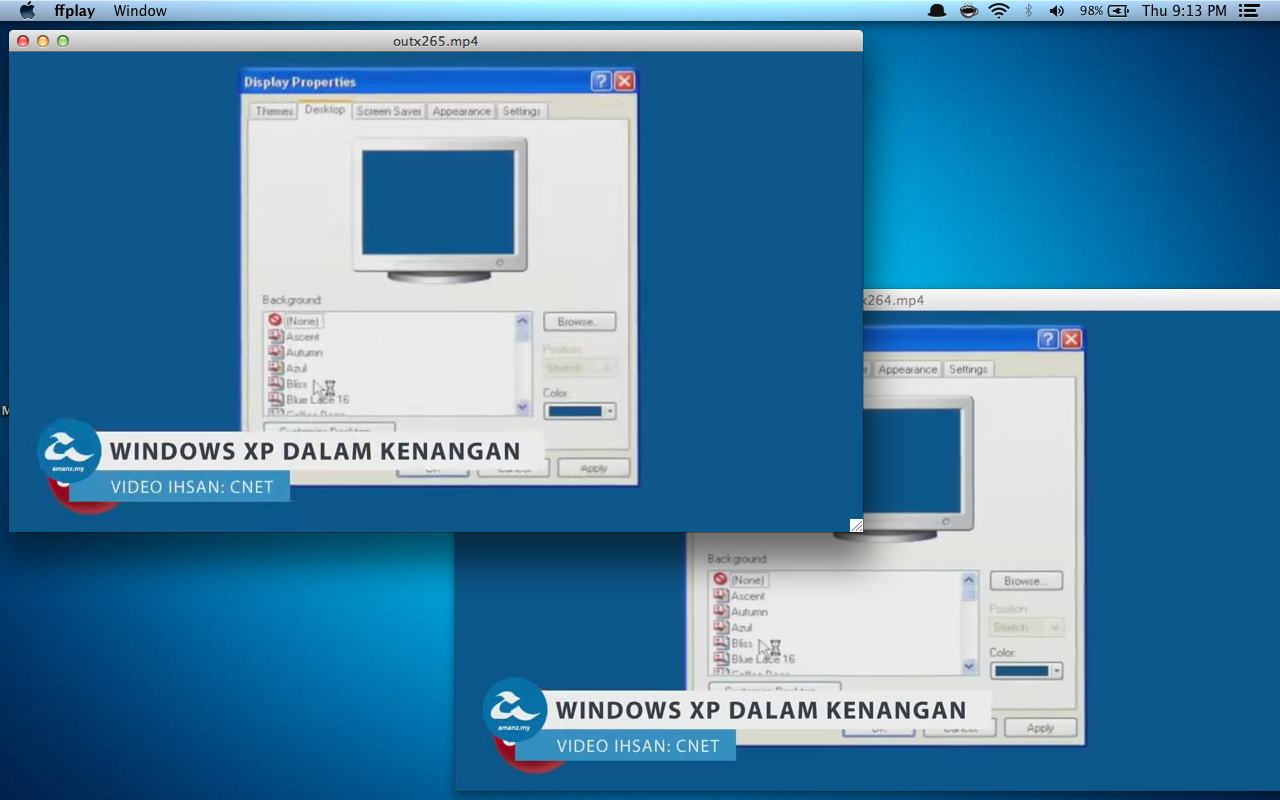Viewport: 1280px width, 800px height.
Task: Choose Blue Lace 16 in x264.mp4 video
Action: point(754,659)
